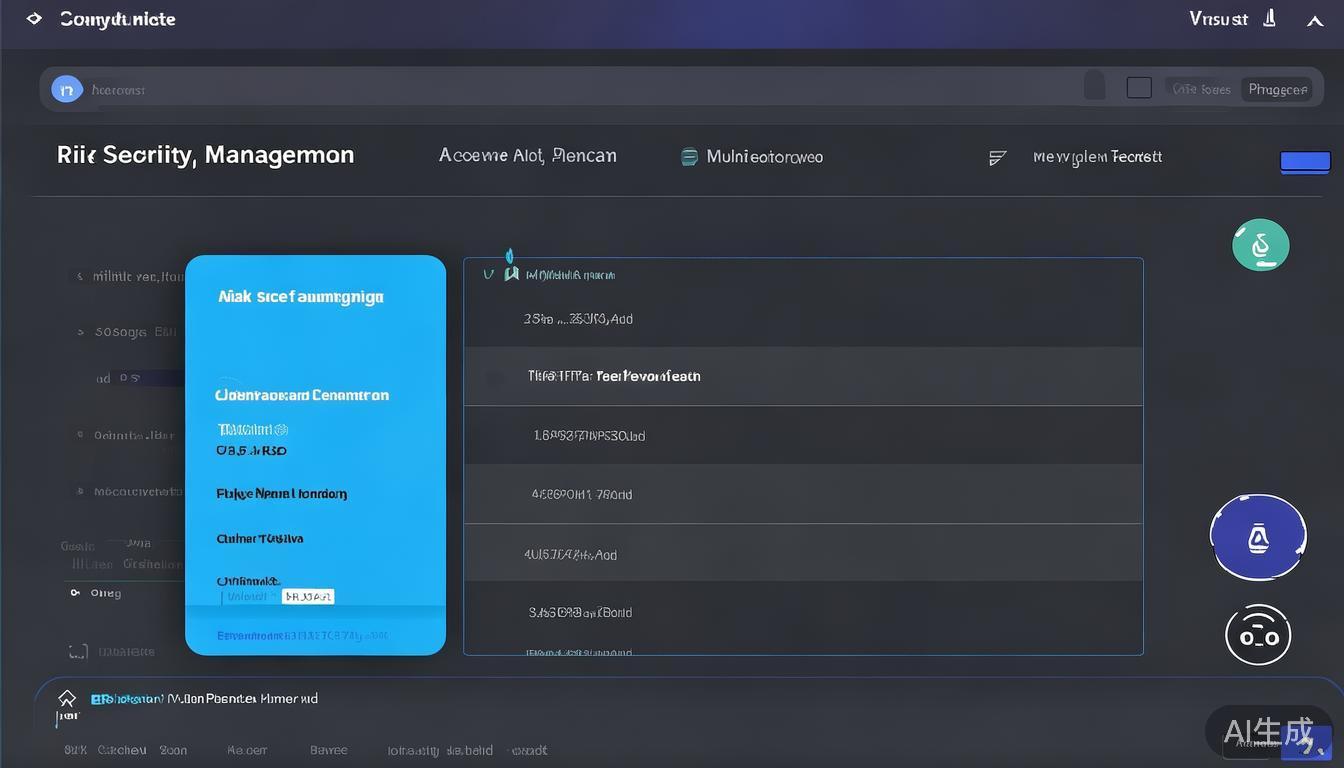1344x768 pixels.
Task: Click the large blue circular action icon
Action: tap(1258, 538)
